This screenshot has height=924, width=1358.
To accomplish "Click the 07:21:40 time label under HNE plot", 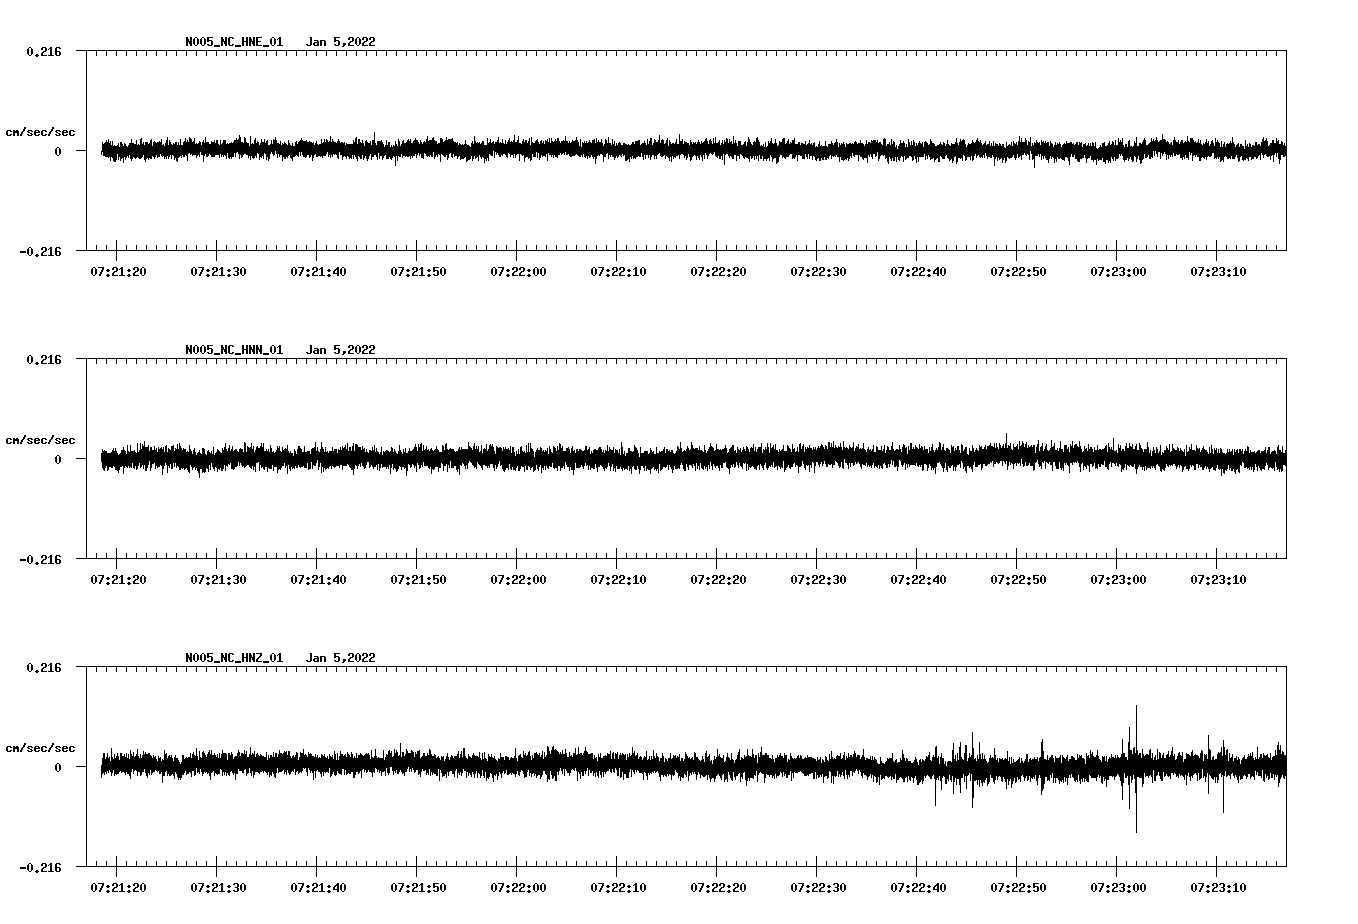I will point(318,272).
